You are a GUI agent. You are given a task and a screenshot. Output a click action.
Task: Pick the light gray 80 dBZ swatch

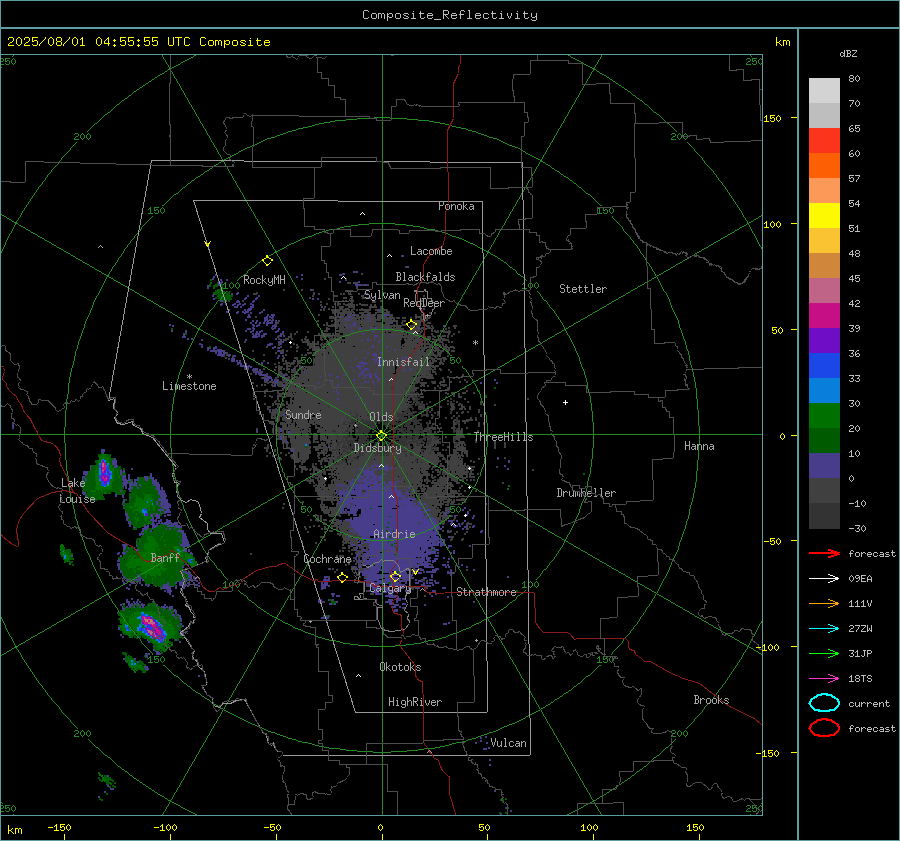click(x=824, y=91)
